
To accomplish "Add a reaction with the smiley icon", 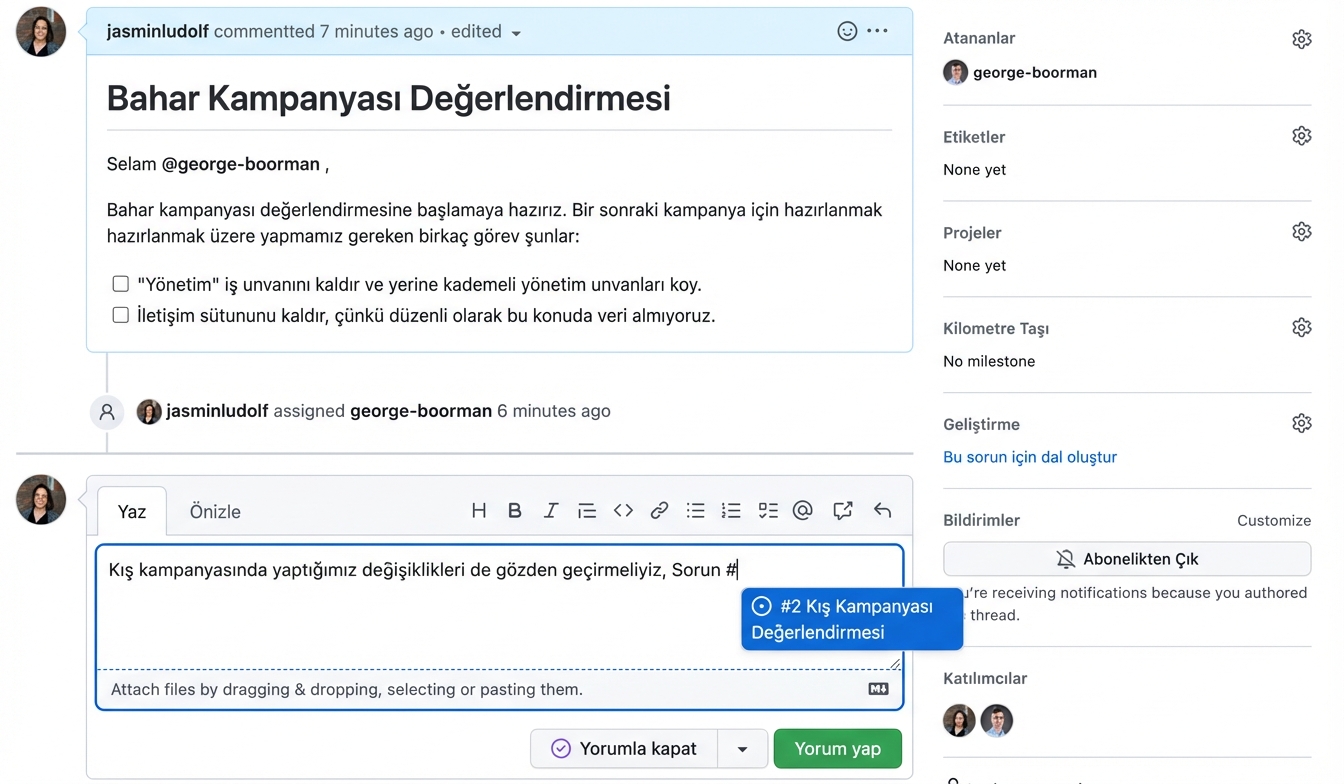I will tap(847, 30).
